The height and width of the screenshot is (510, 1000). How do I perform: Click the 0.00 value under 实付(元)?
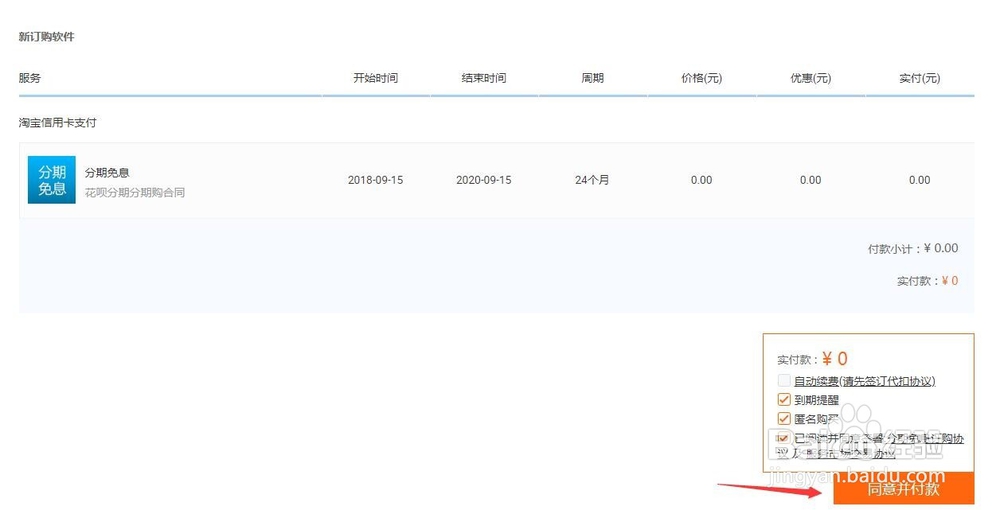tap(920, 180)
